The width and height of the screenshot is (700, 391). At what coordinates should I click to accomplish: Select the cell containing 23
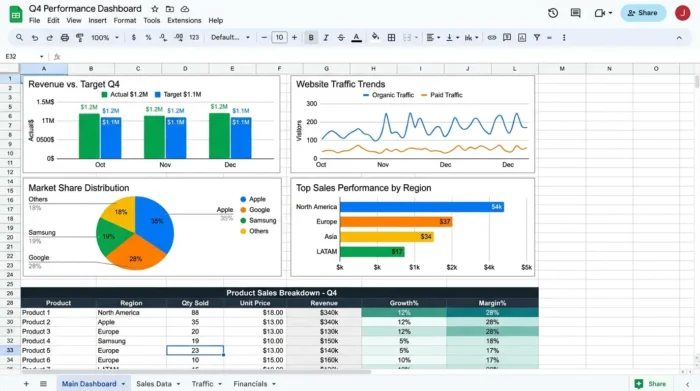coord(195,350)
